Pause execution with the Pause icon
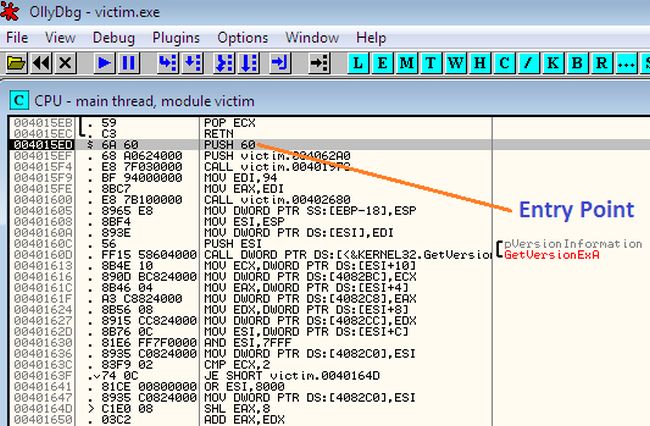 (129, 63)
